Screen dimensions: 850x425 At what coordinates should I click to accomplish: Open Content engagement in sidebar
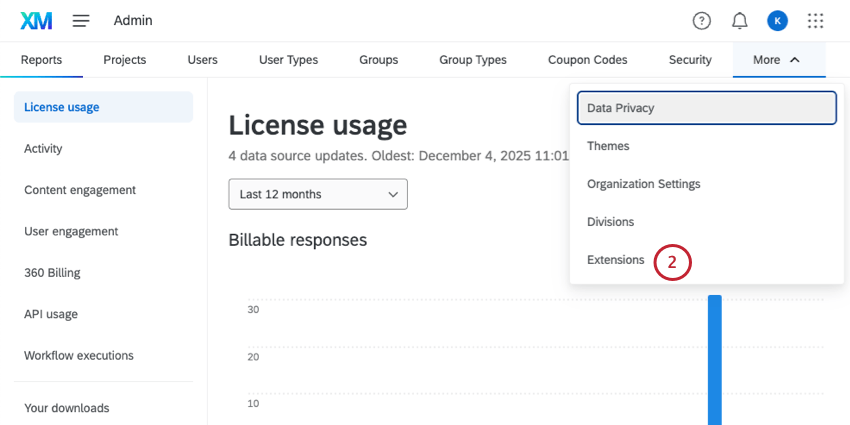coord(80,190)
